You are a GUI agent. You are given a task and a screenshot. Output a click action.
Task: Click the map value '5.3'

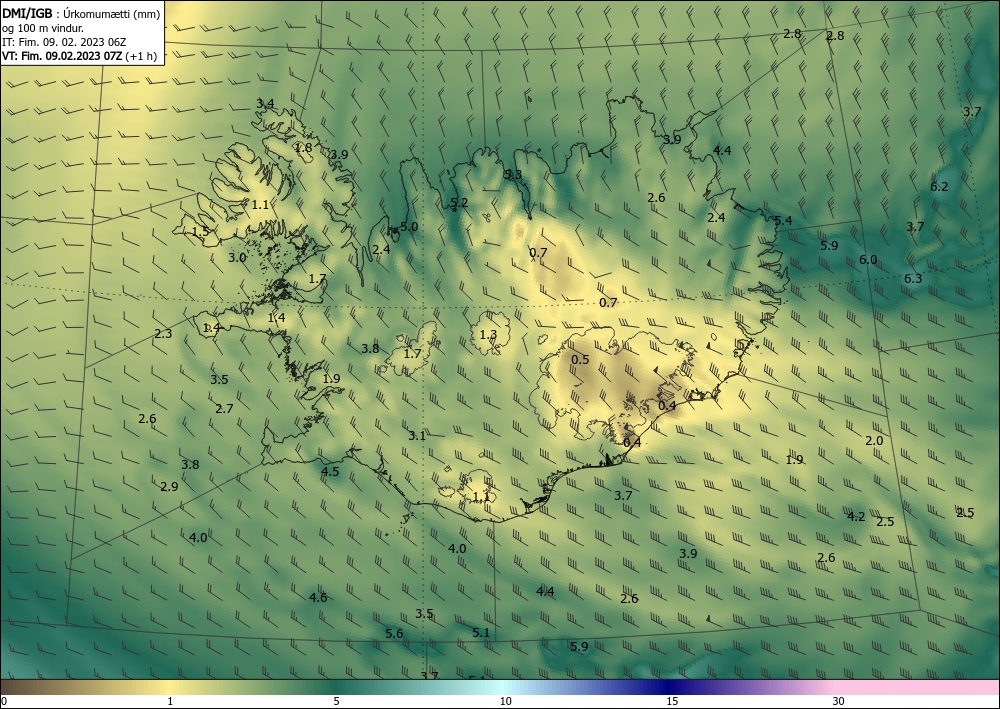pos(513,174)
